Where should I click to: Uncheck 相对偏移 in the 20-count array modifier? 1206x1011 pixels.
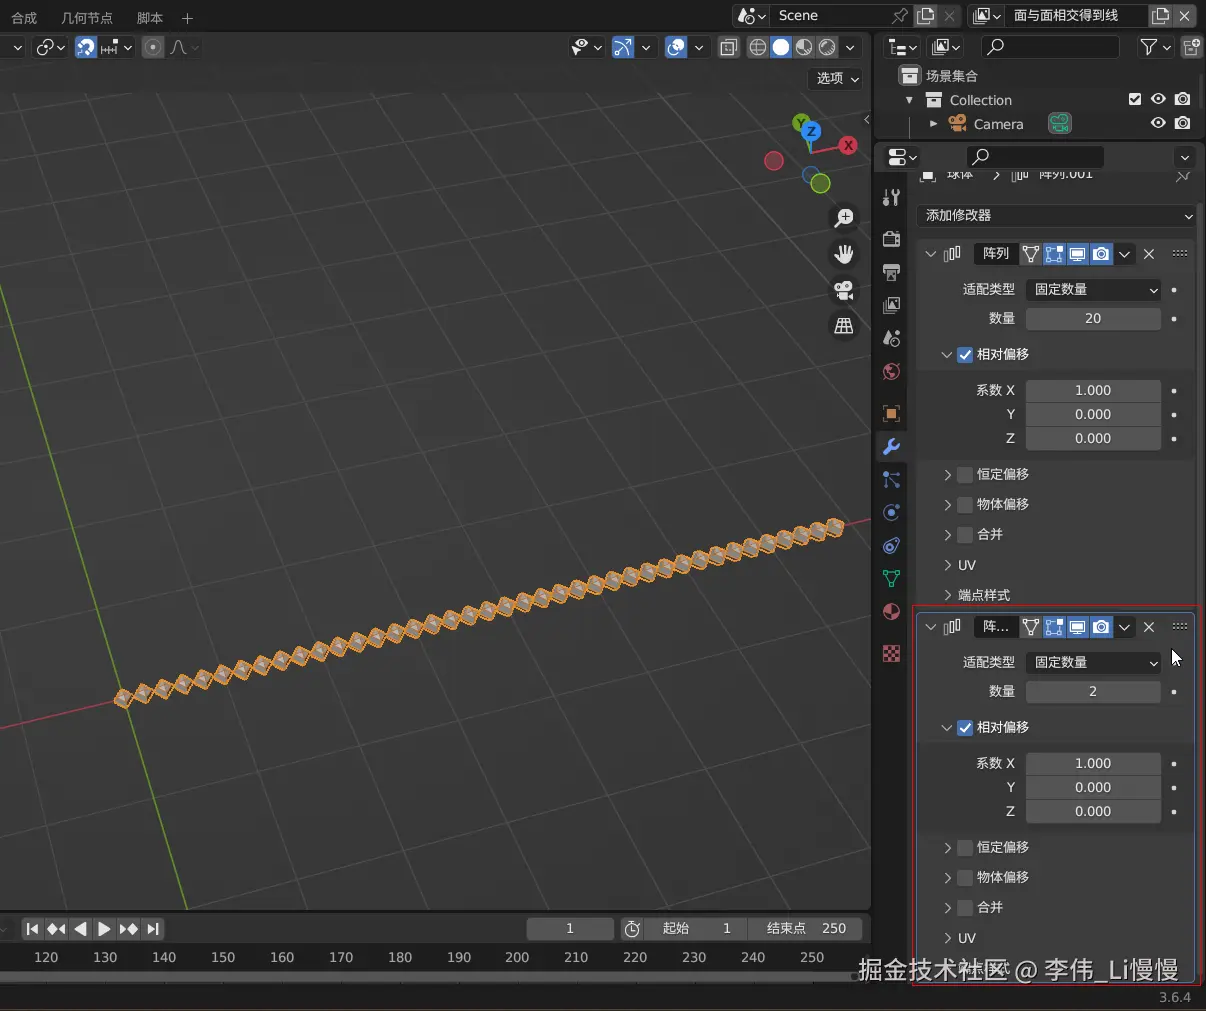pyautogui.click(x=965, y=355)
